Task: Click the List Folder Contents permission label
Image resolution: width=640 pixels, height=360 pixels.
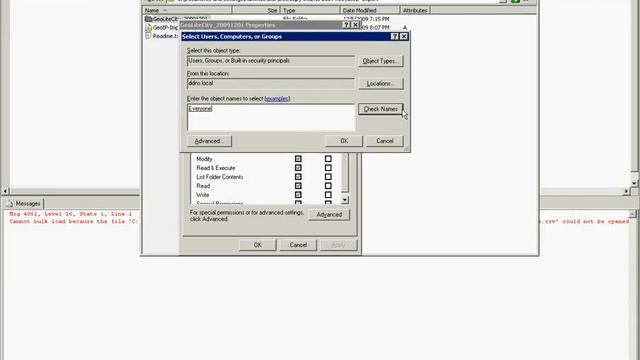Action: click(x=220, y=177)
